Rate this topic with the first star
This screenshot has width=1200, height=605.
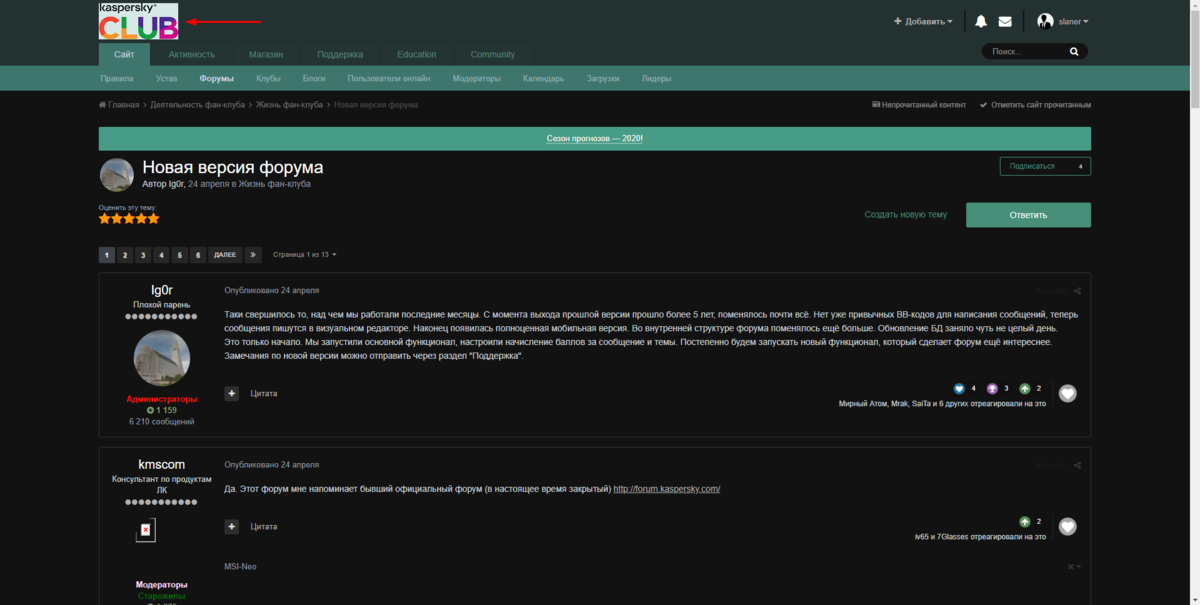pos(105,218)
